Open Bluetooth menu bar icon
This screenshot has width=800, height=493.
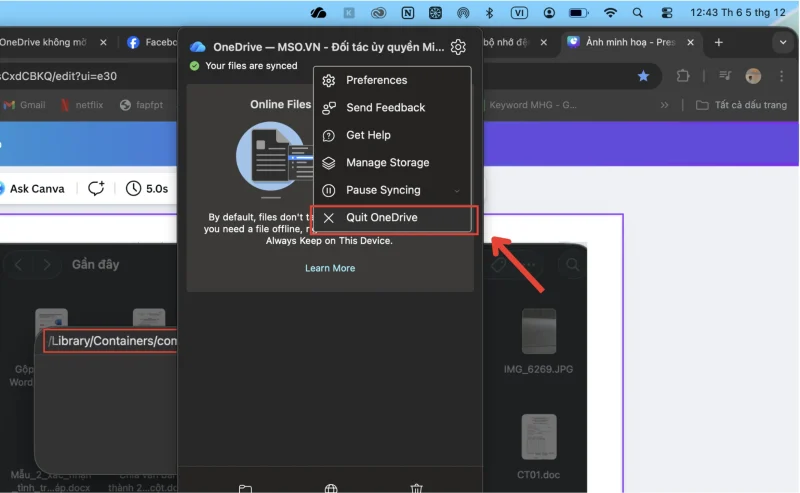pos(489,13)
